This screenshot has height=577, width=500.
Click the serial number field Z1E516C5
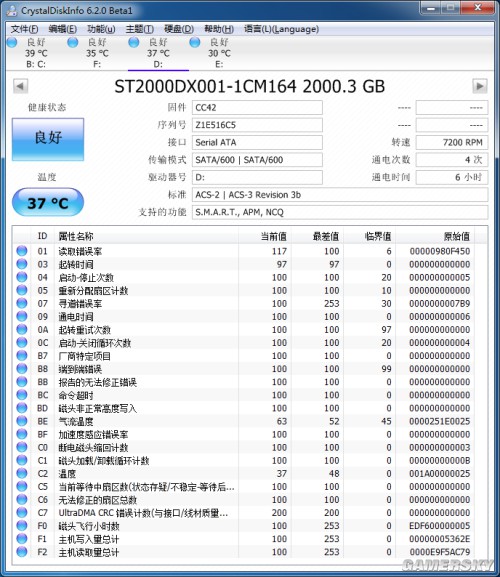coord(257,125)
